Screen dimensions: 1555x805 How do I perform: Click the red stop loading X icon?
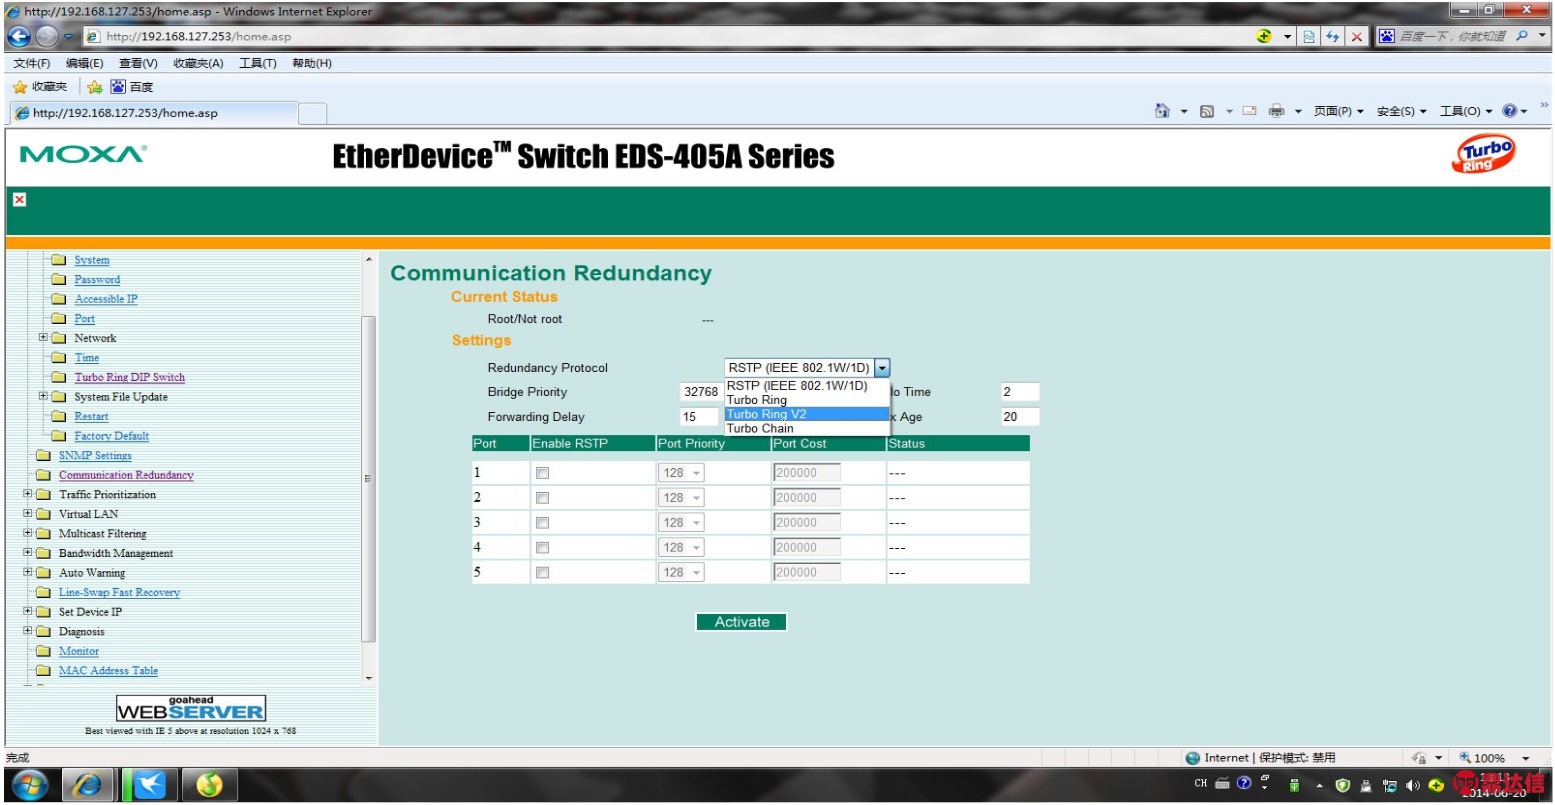pyautogui.click(x=1357, y=36)
